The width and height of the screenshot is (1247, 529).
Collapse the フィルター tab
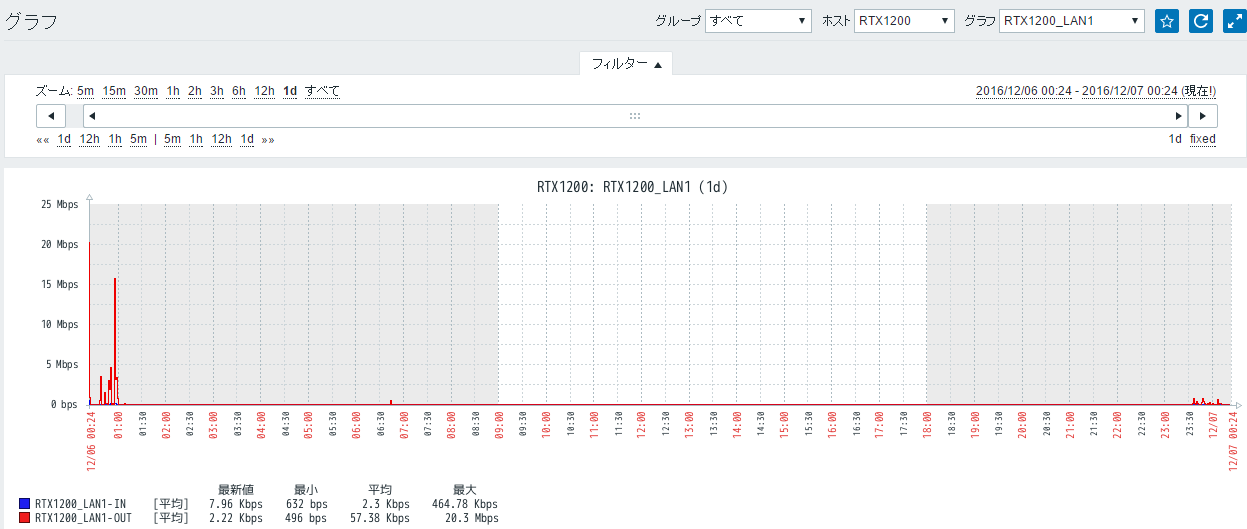[626, 64]
